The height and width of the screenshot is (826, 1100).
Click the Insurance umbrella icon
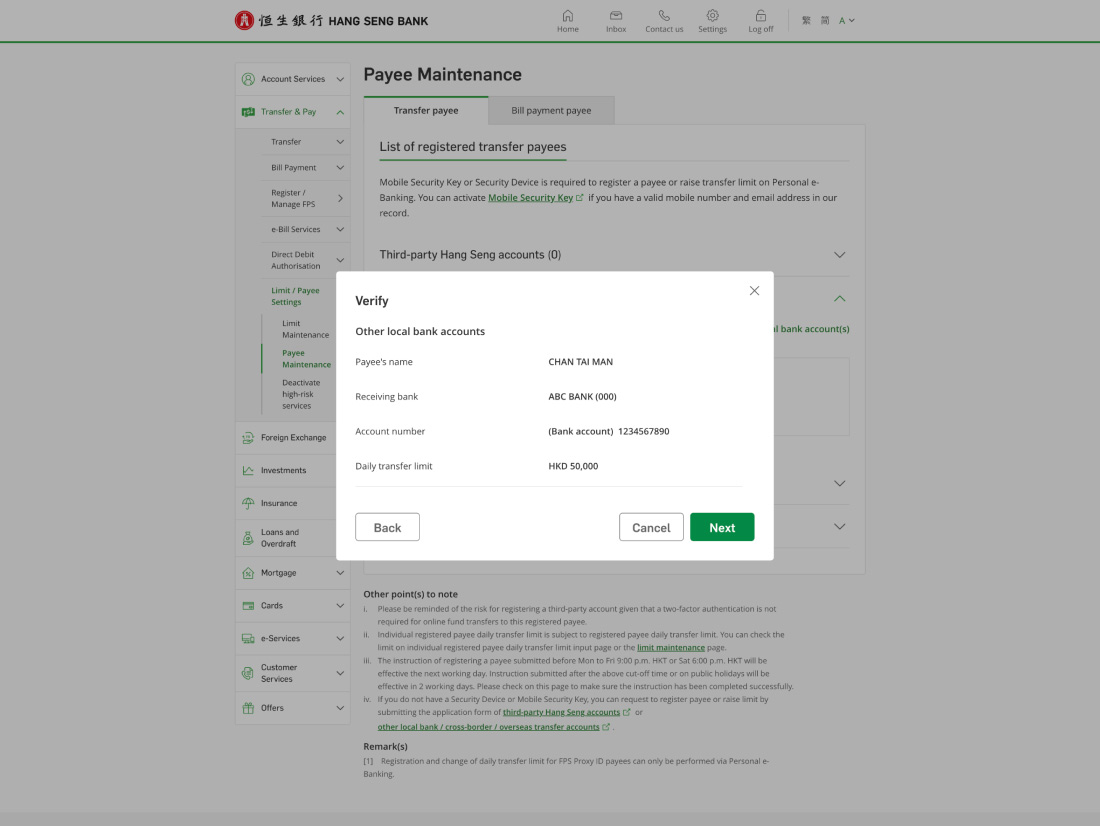tap(248, 503)
